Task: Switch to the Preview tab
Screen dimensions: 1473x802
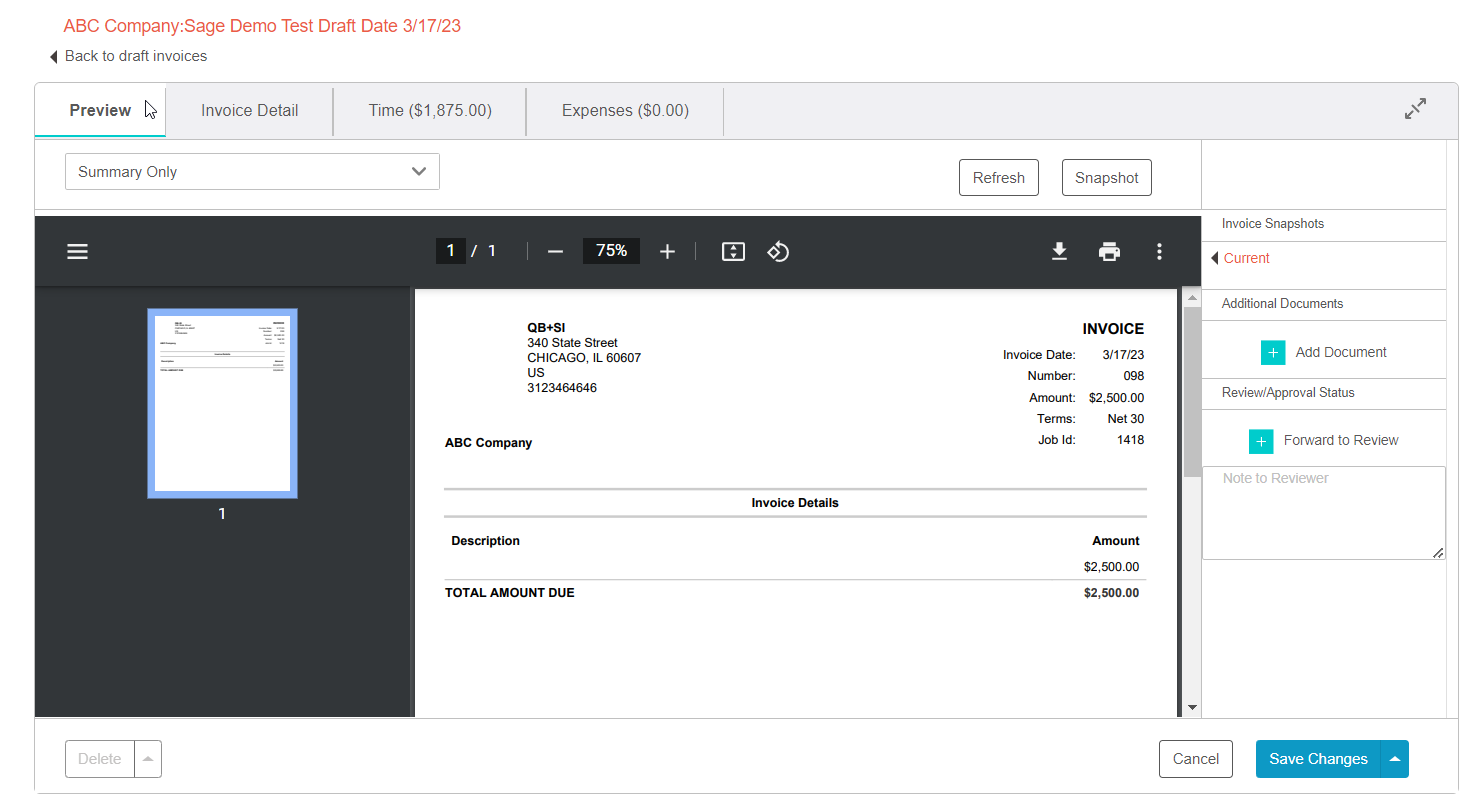Action: click(100, 110)
